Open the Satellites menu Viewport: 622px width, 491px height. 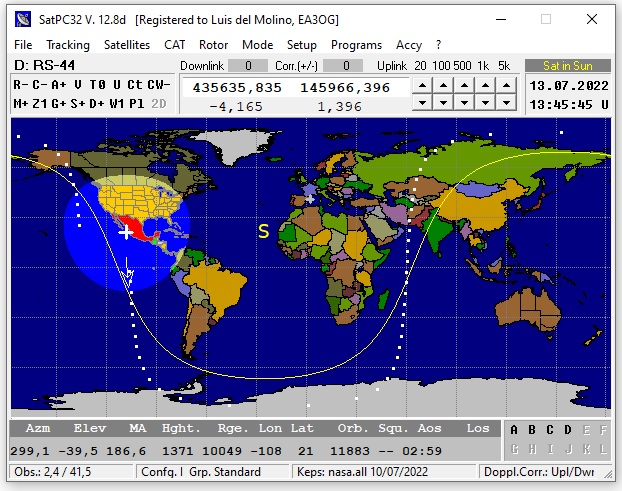(127, 45)
